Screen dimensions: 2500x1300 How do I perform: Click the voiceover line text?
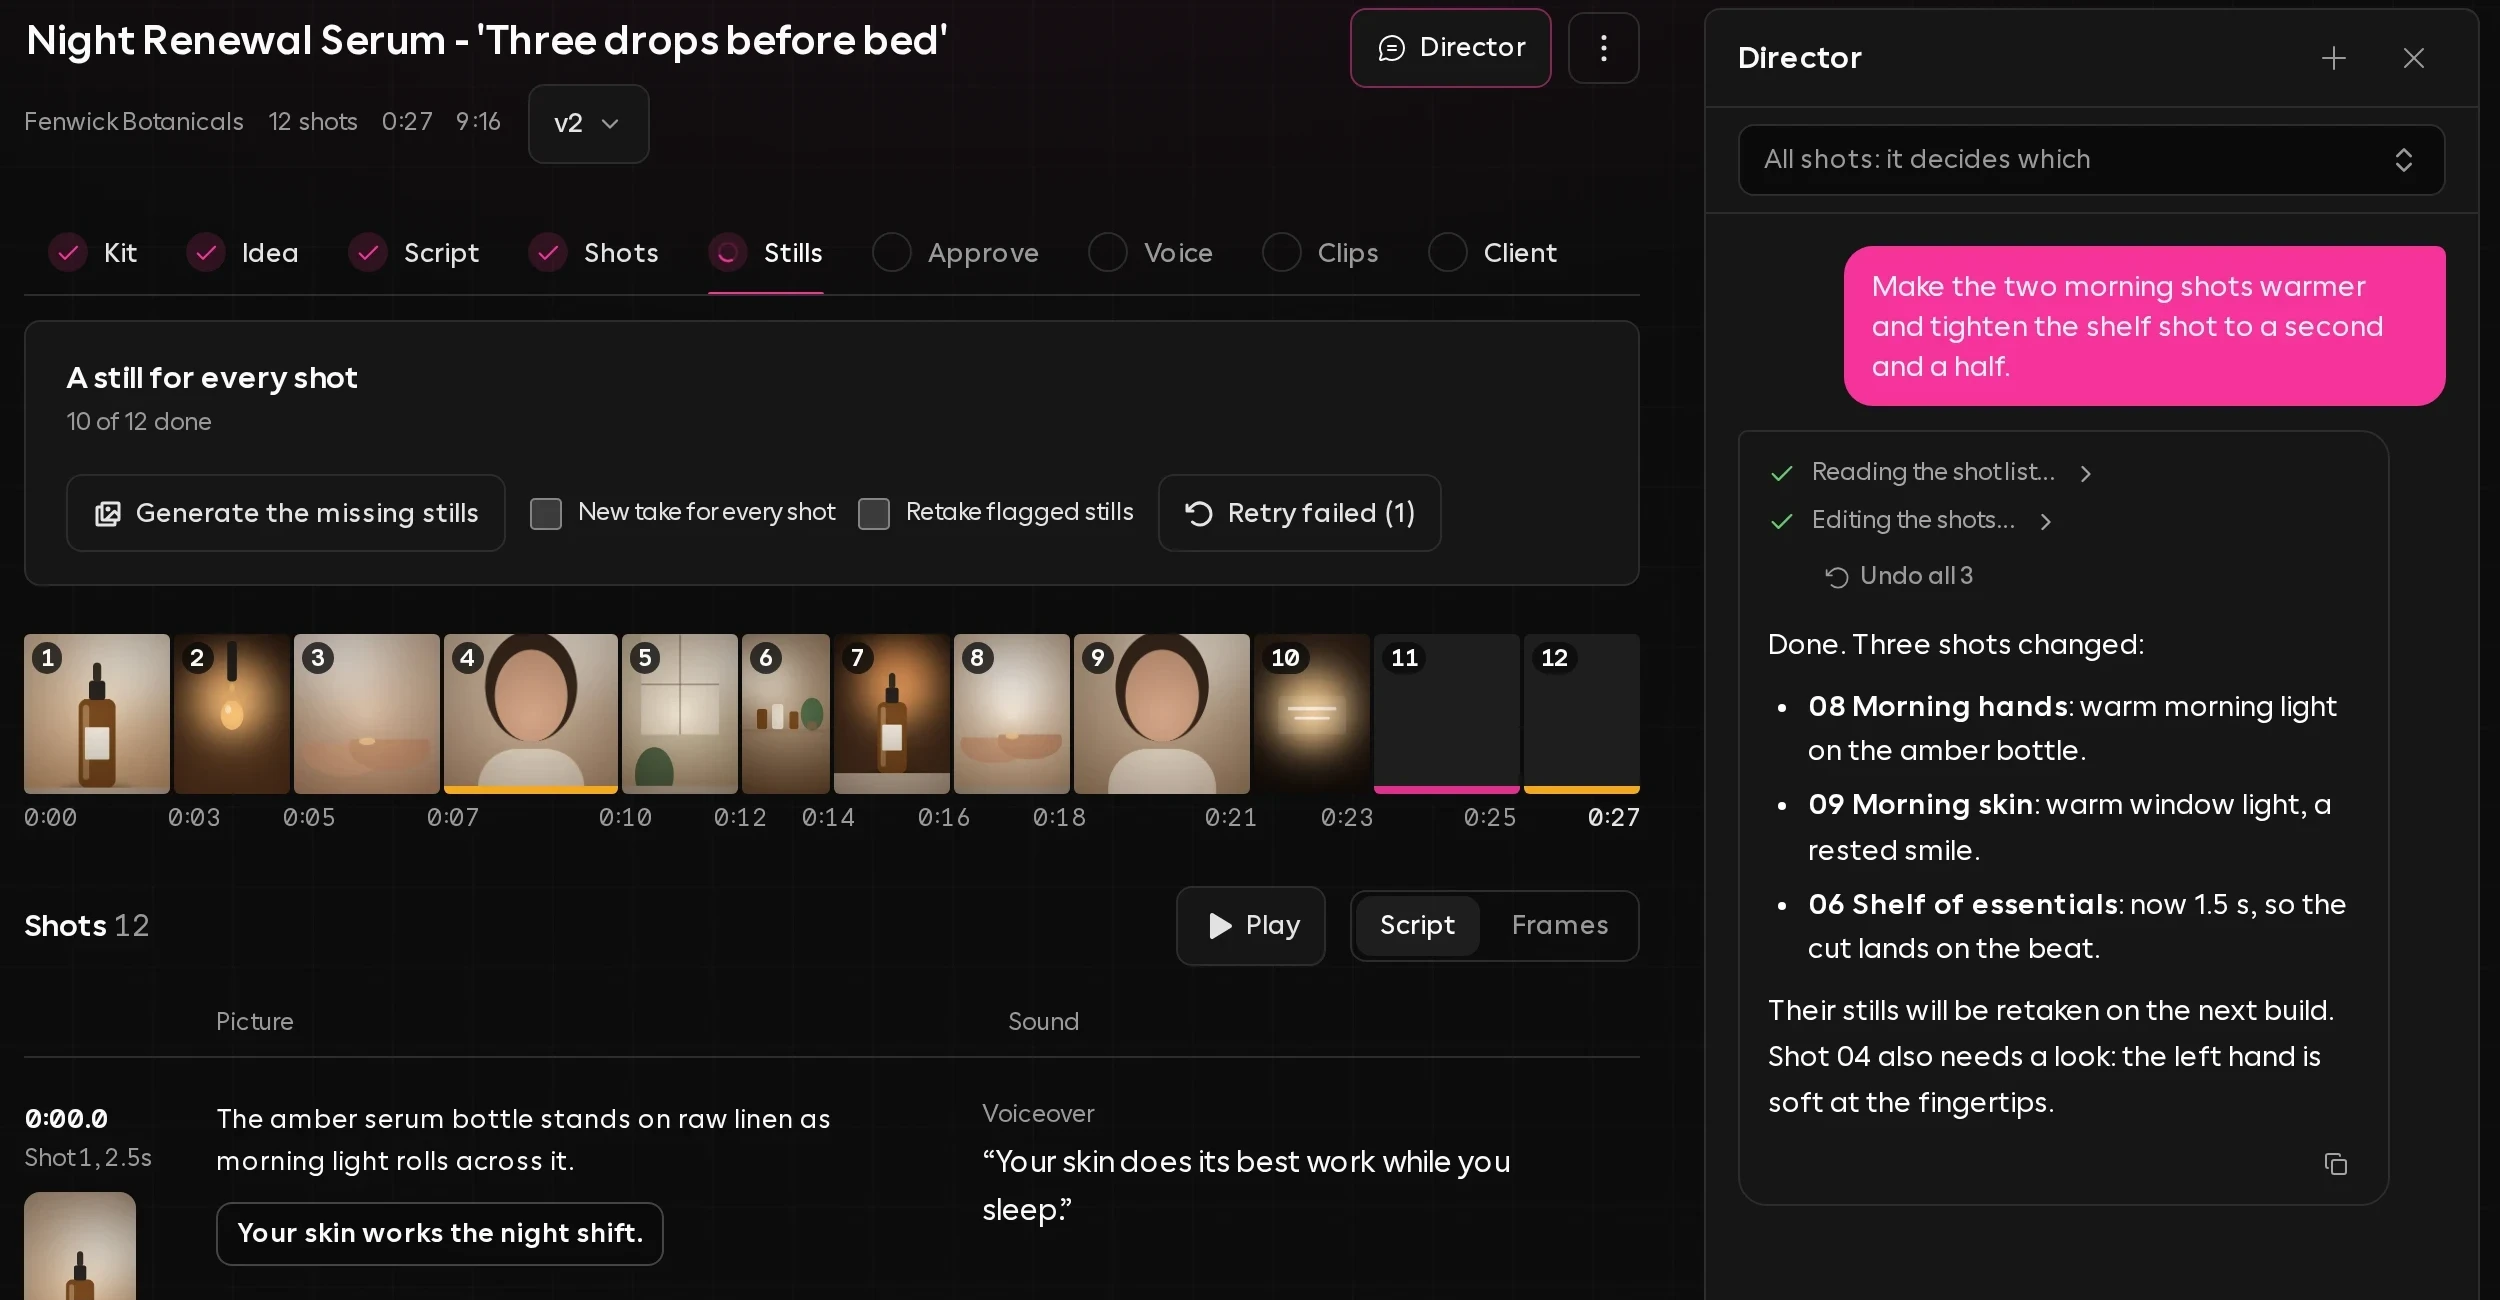click(1246, 1186)
